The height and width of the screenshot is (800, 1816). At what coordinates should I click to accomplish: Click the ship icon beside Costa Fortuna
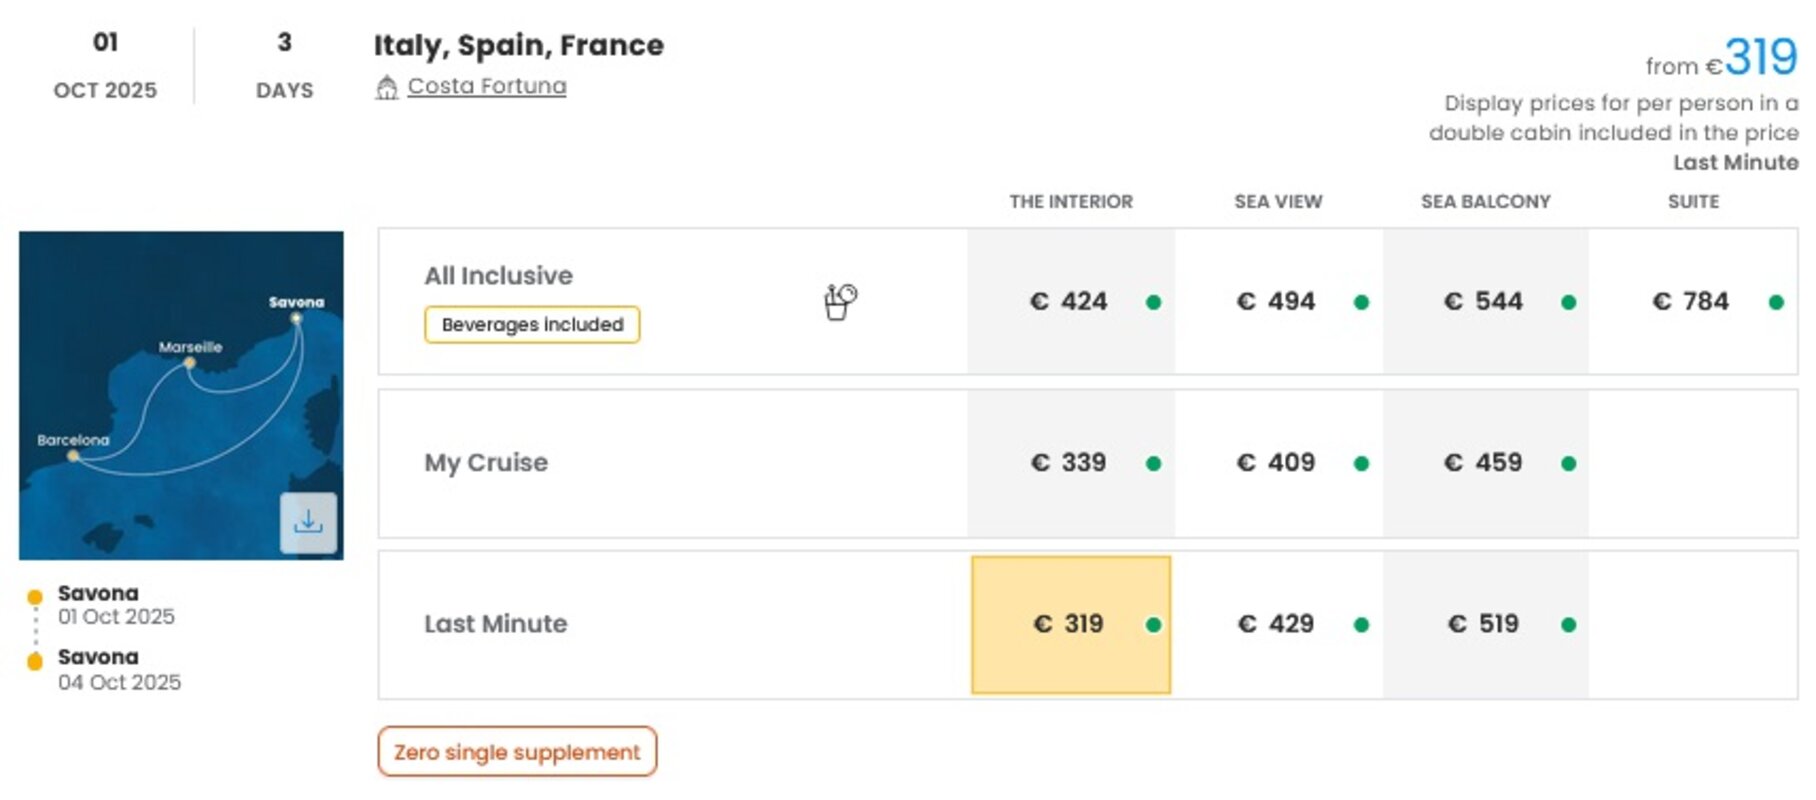(387, 88)
